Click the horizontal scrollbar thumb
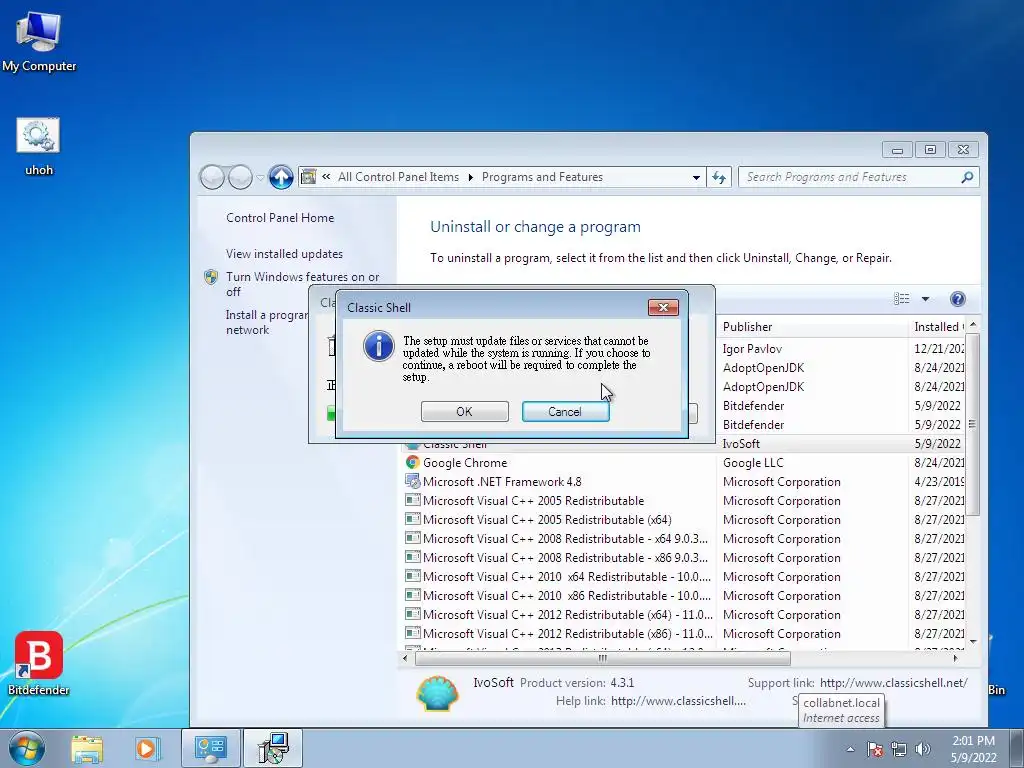The height and width of the screenshot is (768, 1024). [x=602, y=658]
